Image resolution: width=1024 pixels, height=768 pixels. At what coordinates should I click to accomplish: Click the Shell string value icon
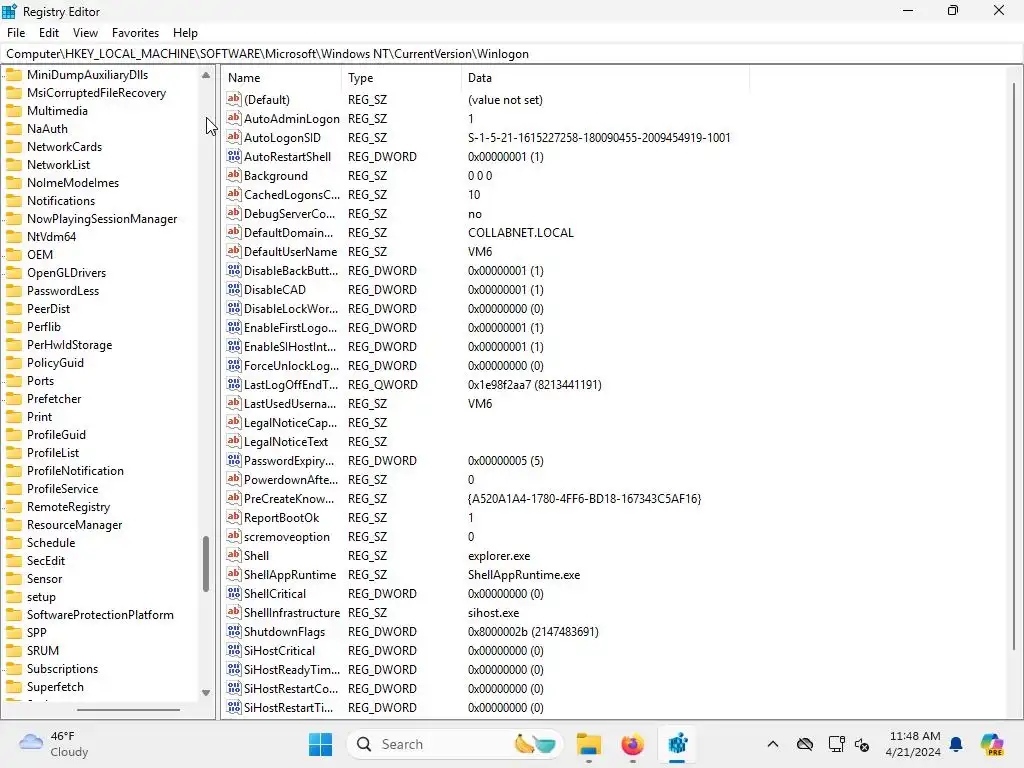[234, 555]
